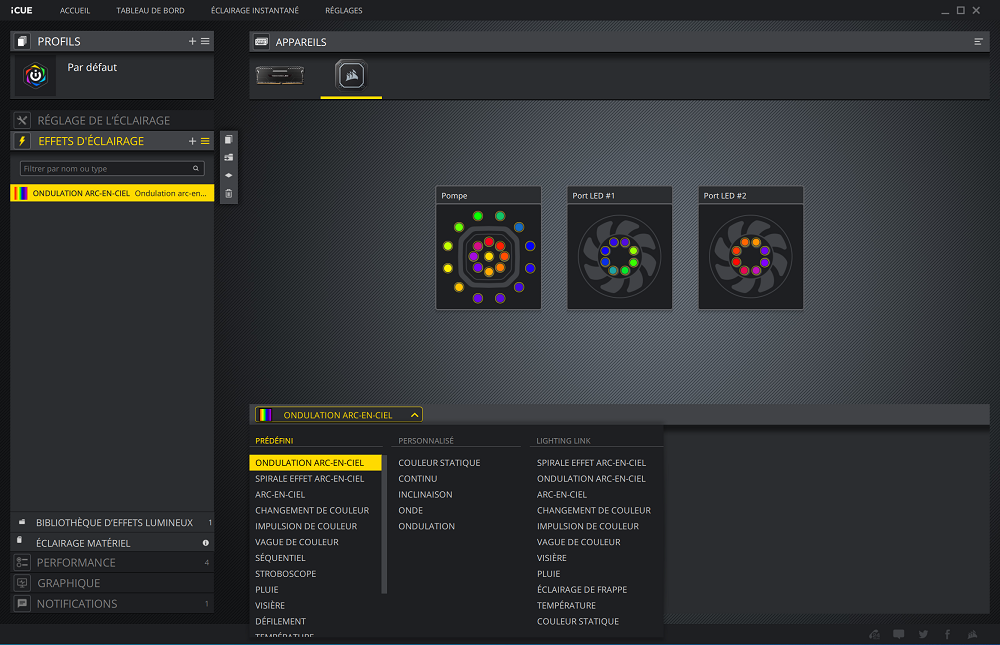Screen dimensions: 1000x645
Task: Select the Corsair cooler device icon
Action: tap(351, 76)
